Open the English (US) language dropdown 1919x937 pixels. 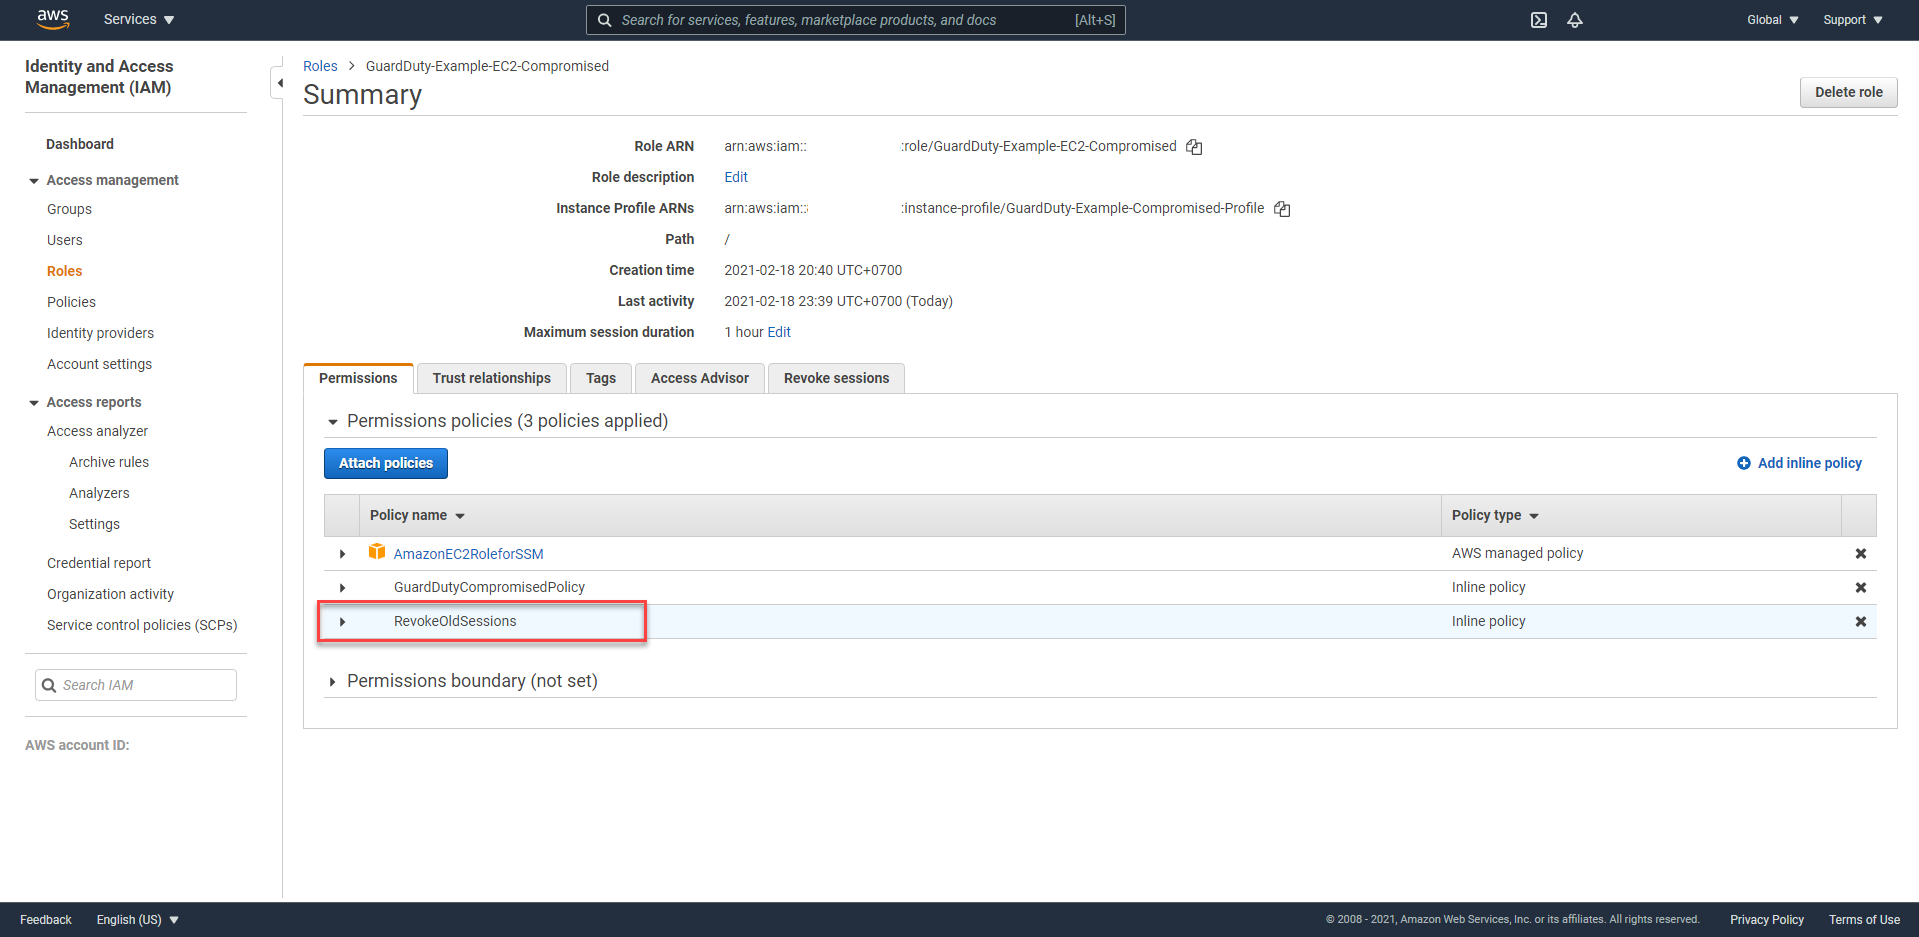pos(138,920)
